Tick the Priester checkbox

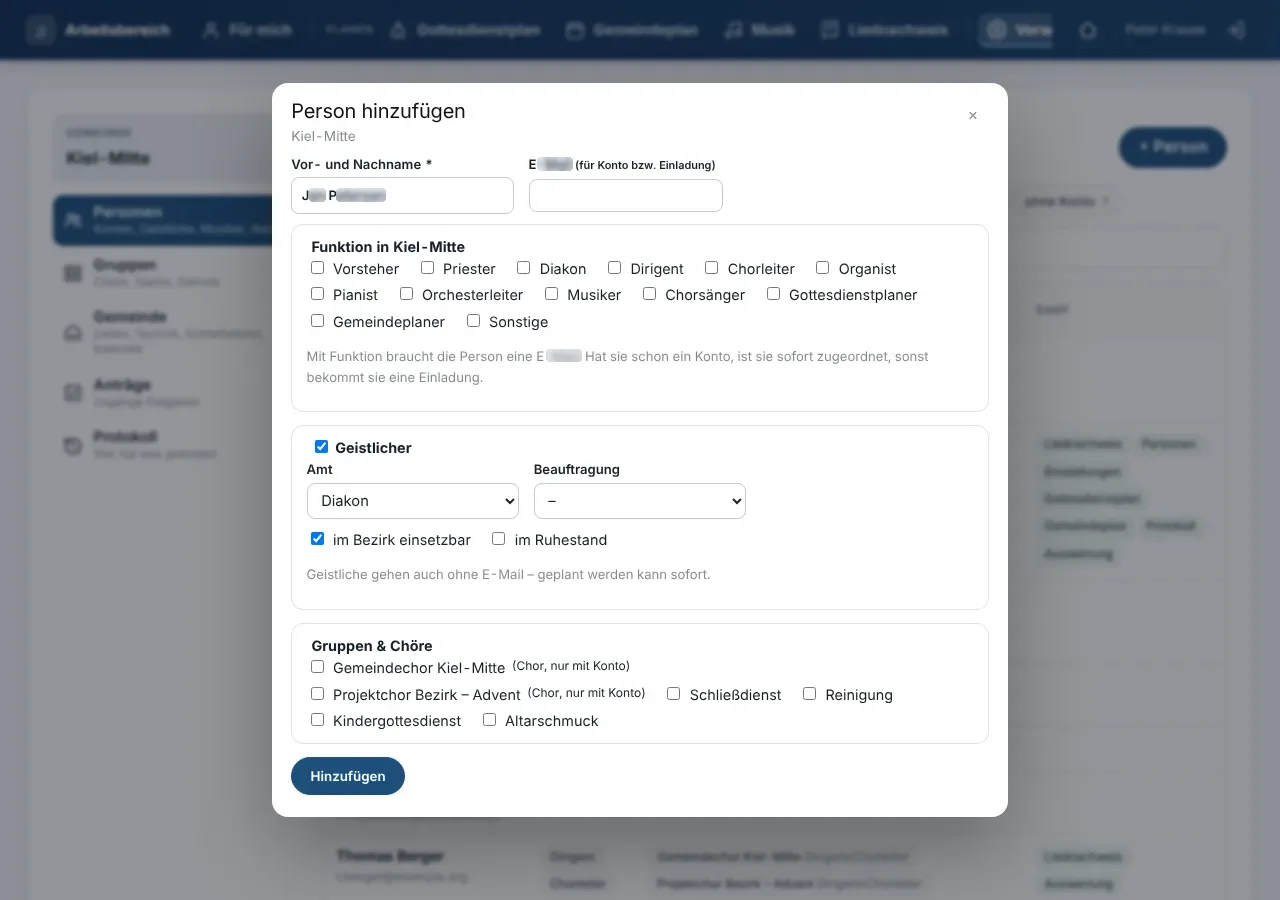(x=427, y=268)
